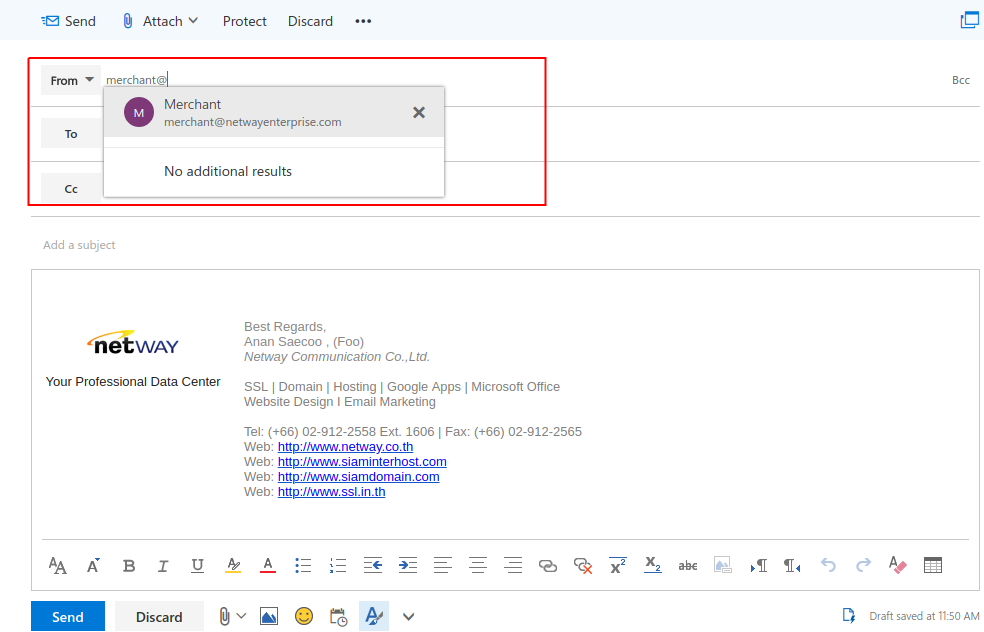The image size is (984, 632).
Task: Insert a table into the message
Action: [933, 565]
